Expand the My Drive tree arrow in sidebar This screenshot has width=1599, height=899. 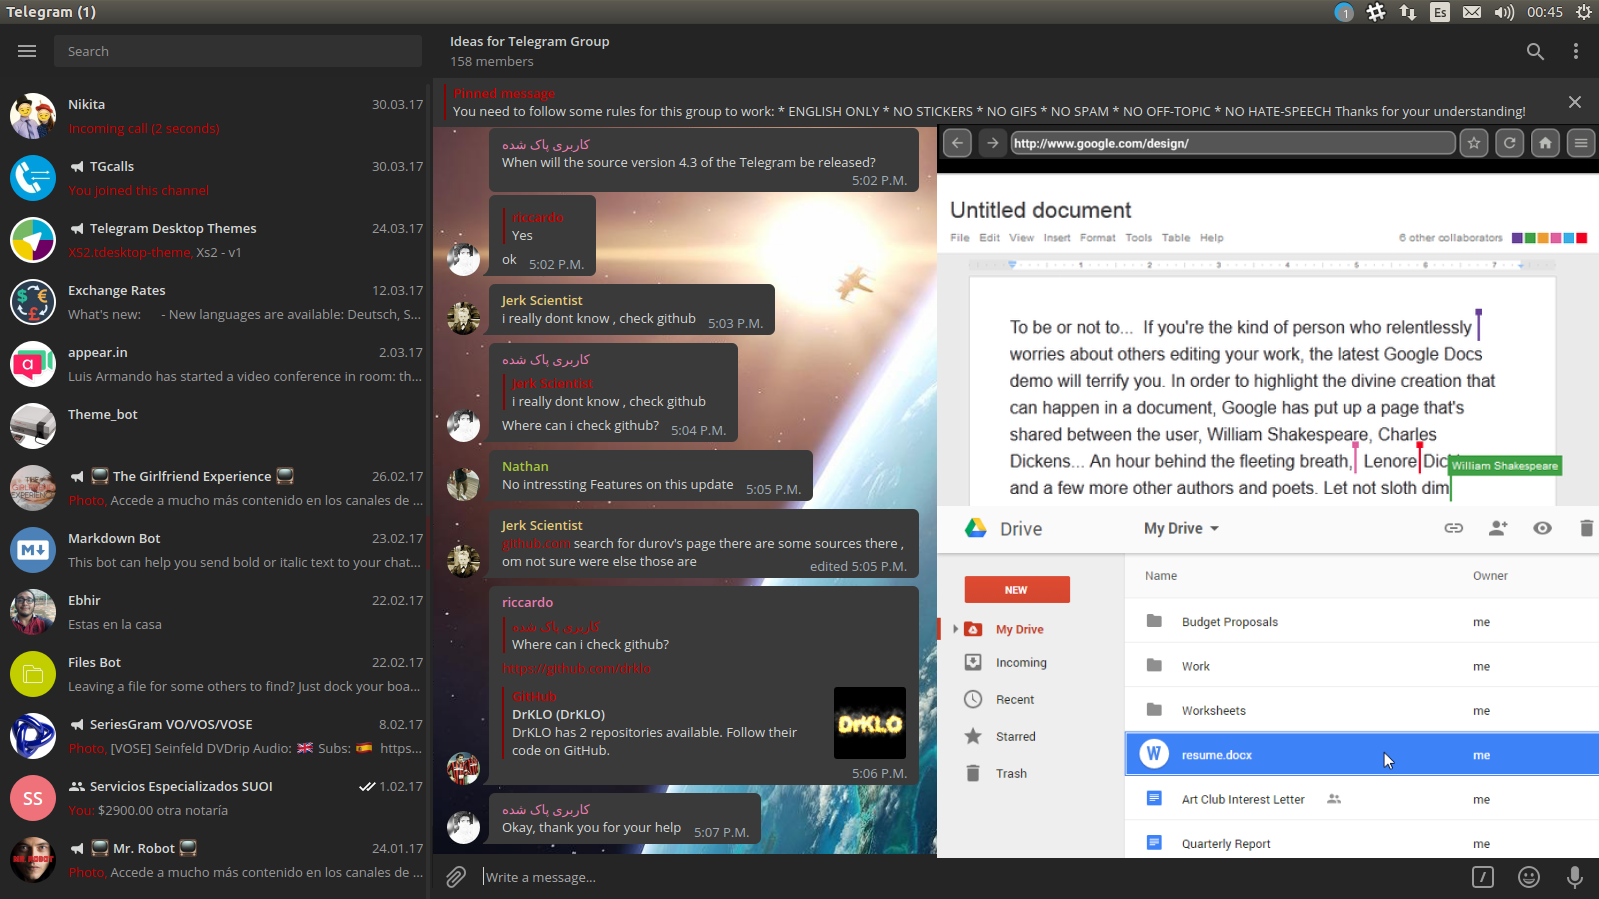956,629
